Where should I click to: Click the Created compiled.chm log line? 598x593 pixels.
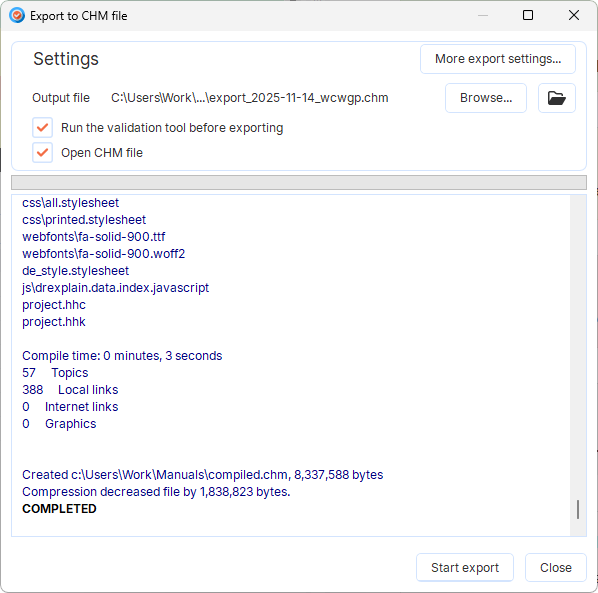pyautogui.click(x=203, y=475)
